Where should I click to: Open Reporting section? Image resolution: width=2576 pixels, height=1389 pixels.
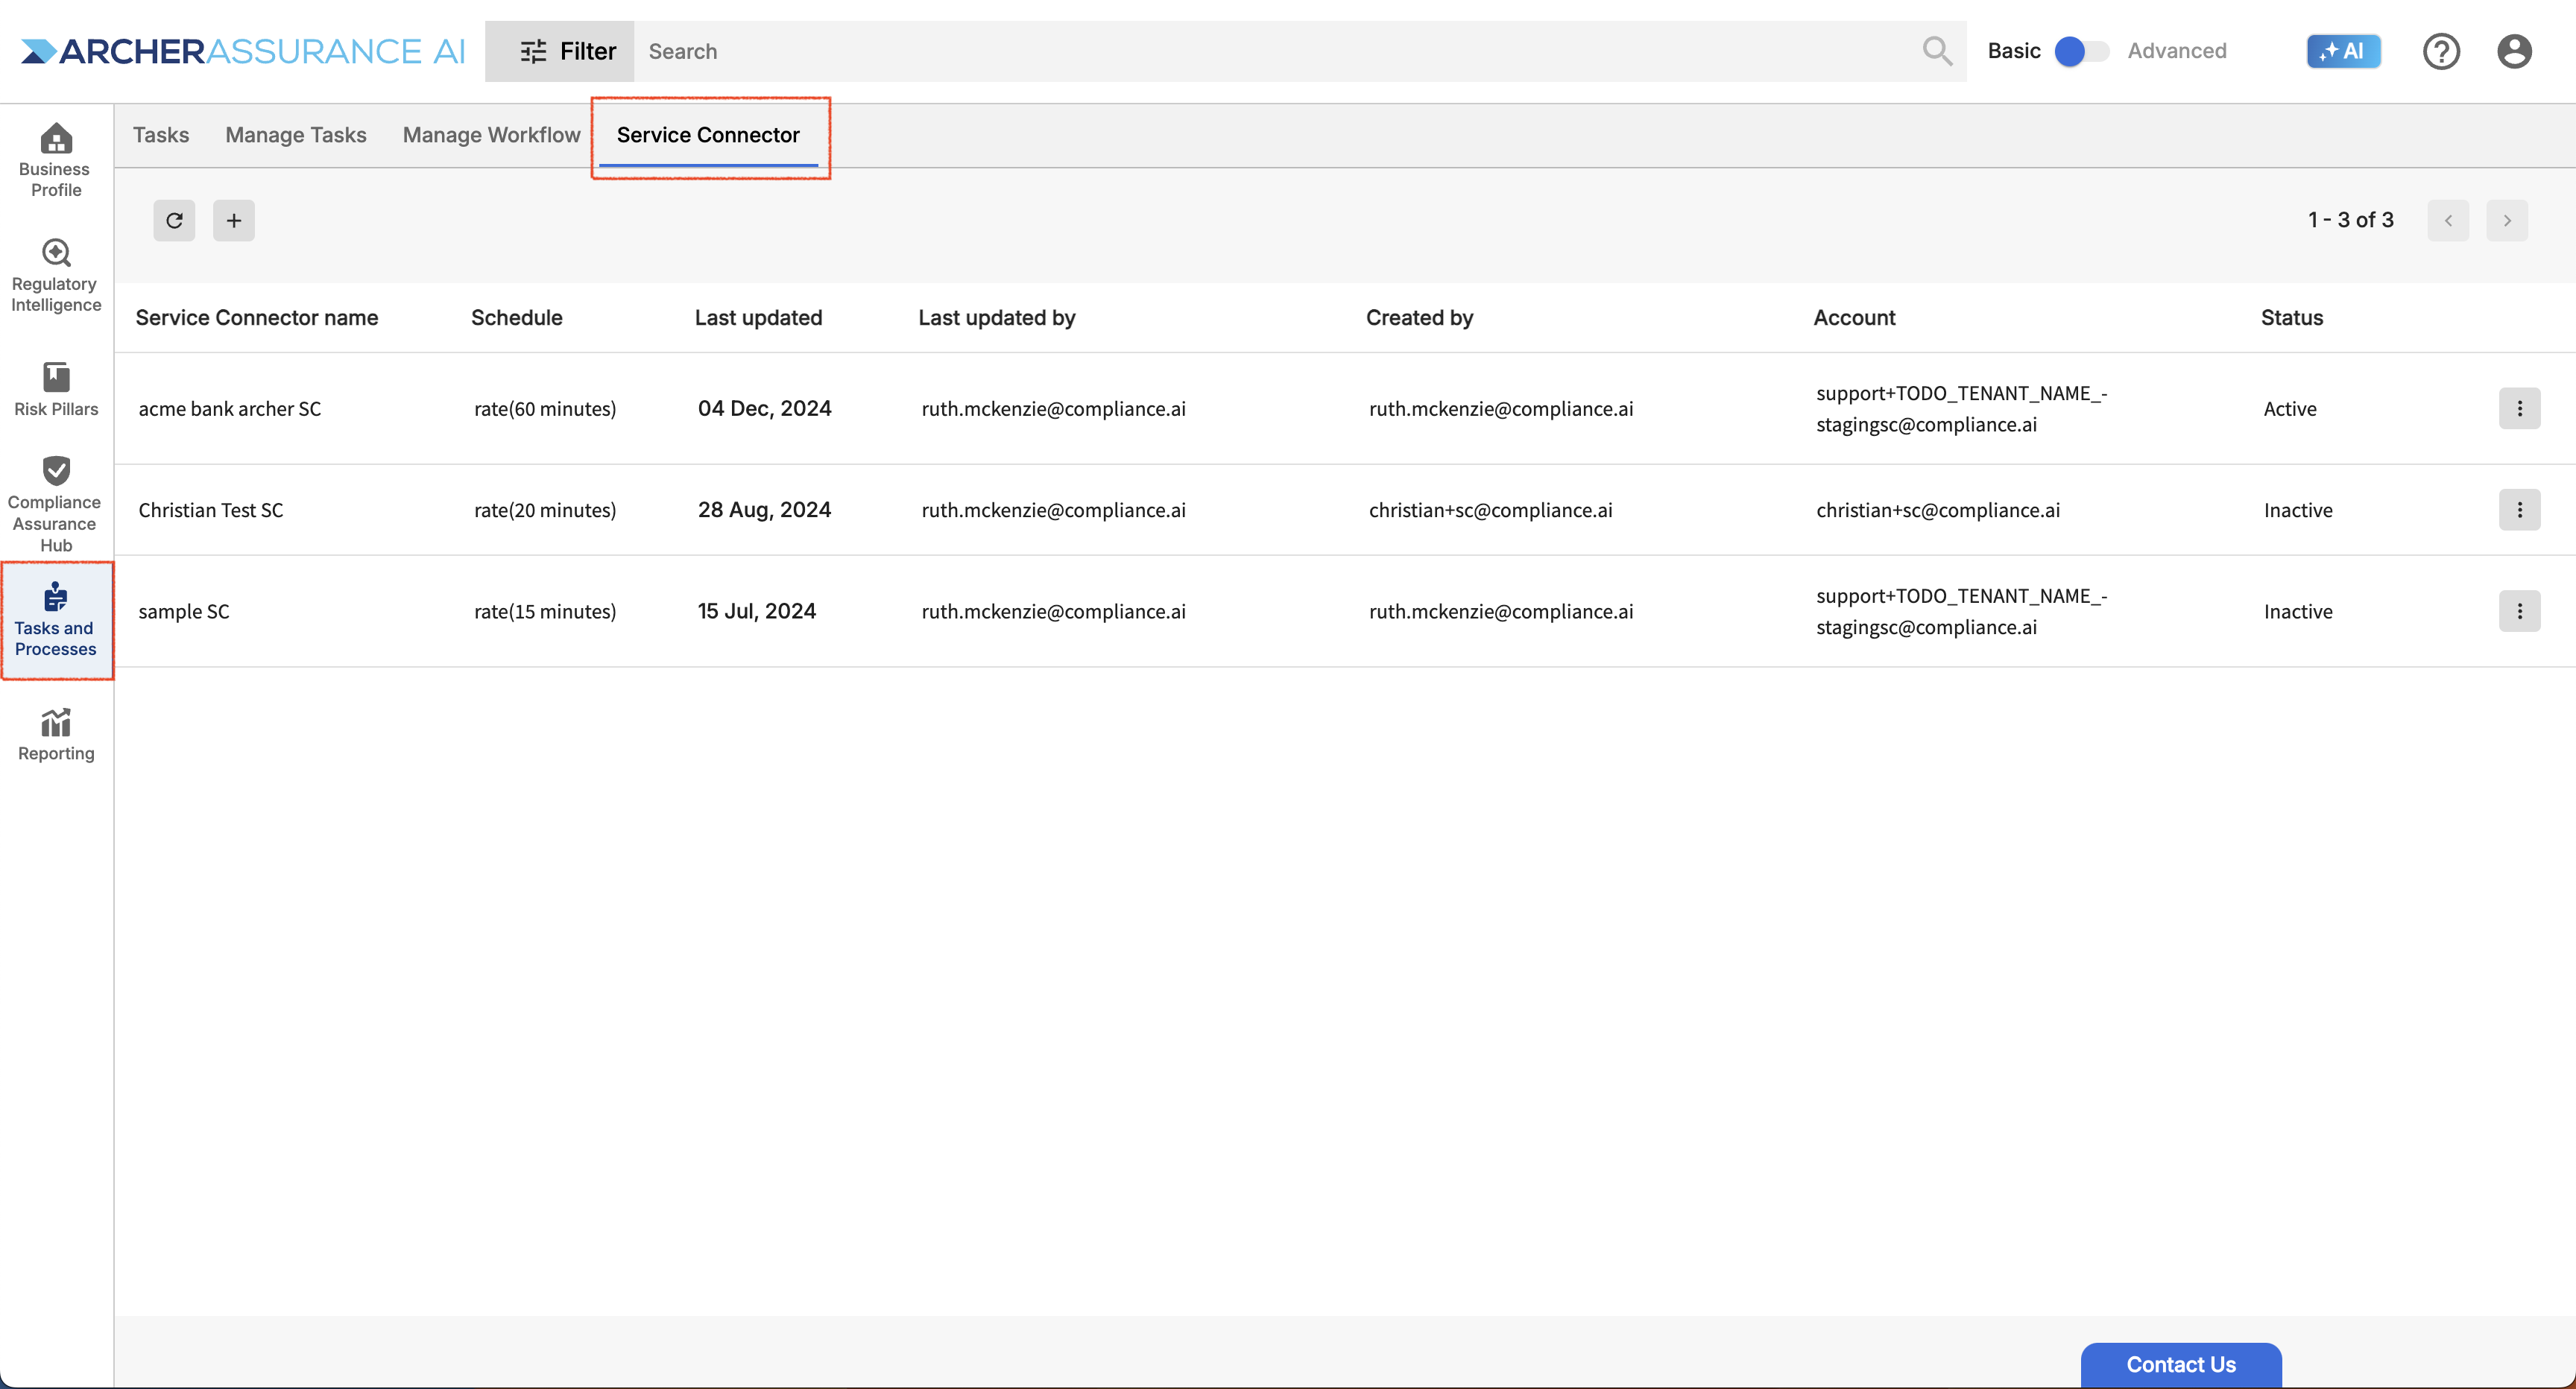[56, 735]
